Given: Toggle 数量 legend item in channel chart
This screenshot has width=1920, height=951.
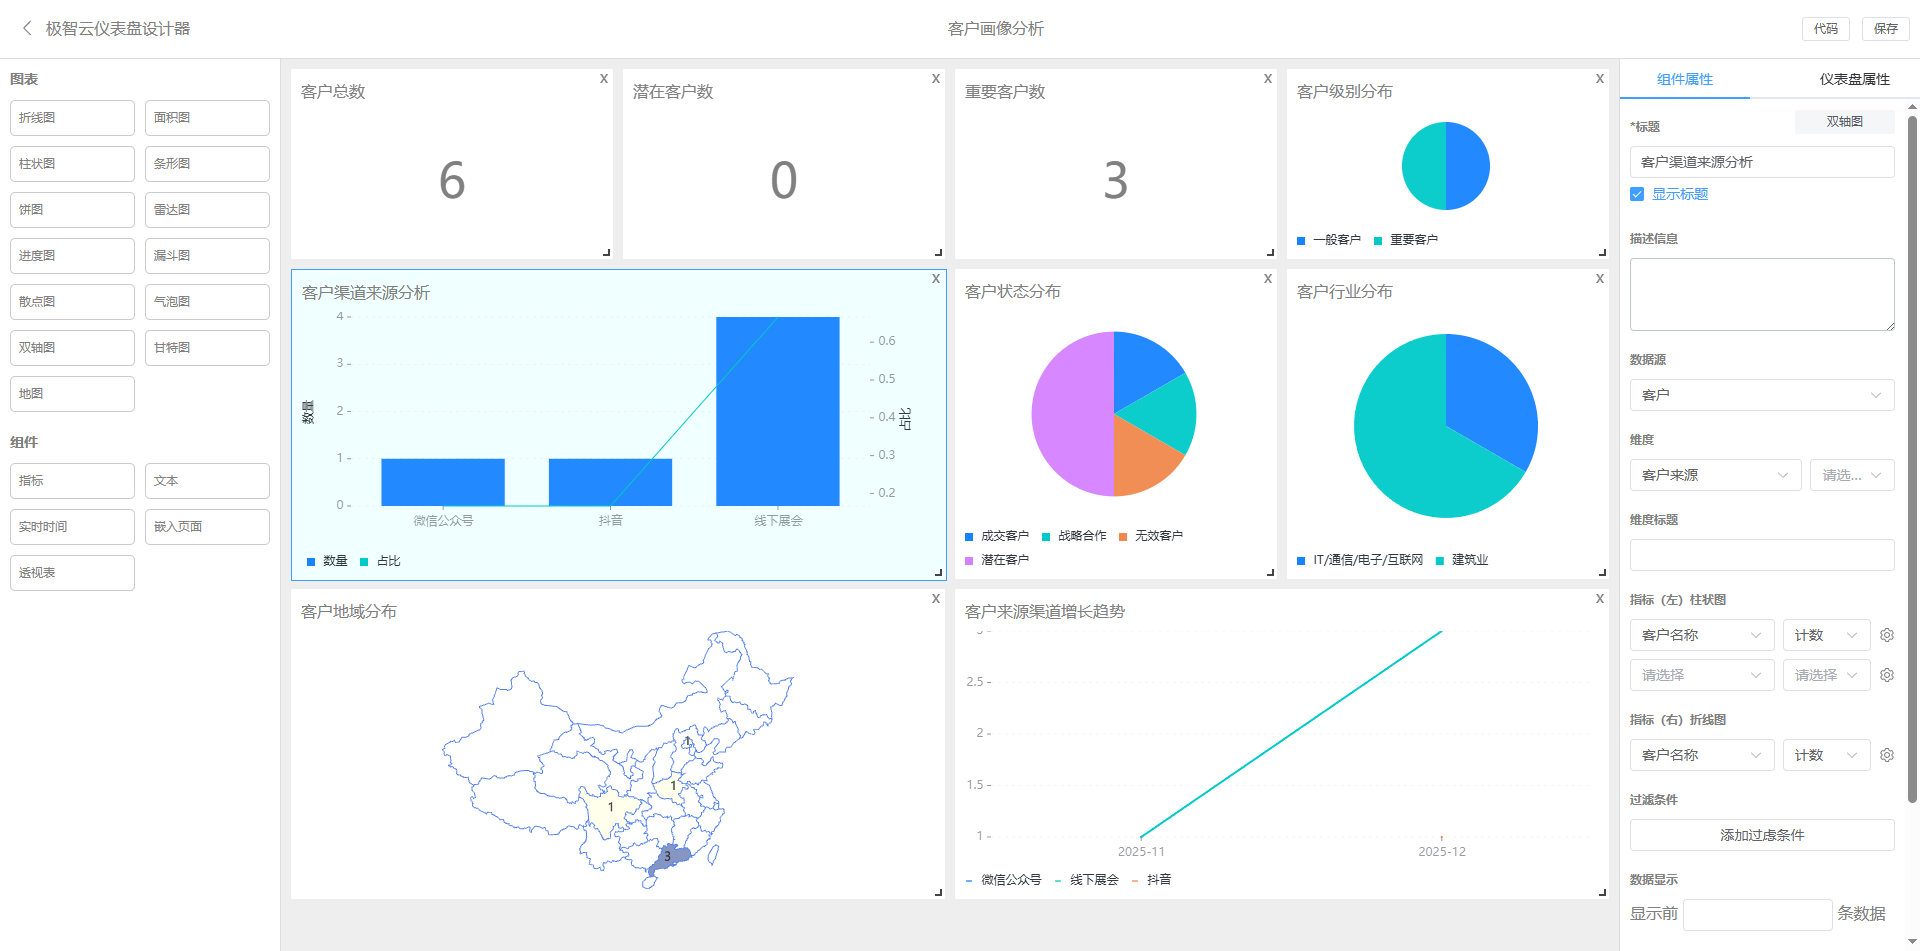Looking at the screenshot, I should (x=327, y=561).
